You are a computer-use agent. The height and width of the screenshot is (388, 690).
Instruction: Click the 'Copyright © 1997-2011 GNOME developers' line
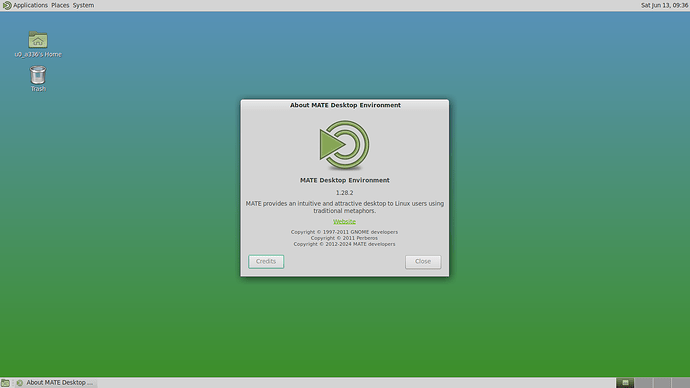click(x=345, y=232)
